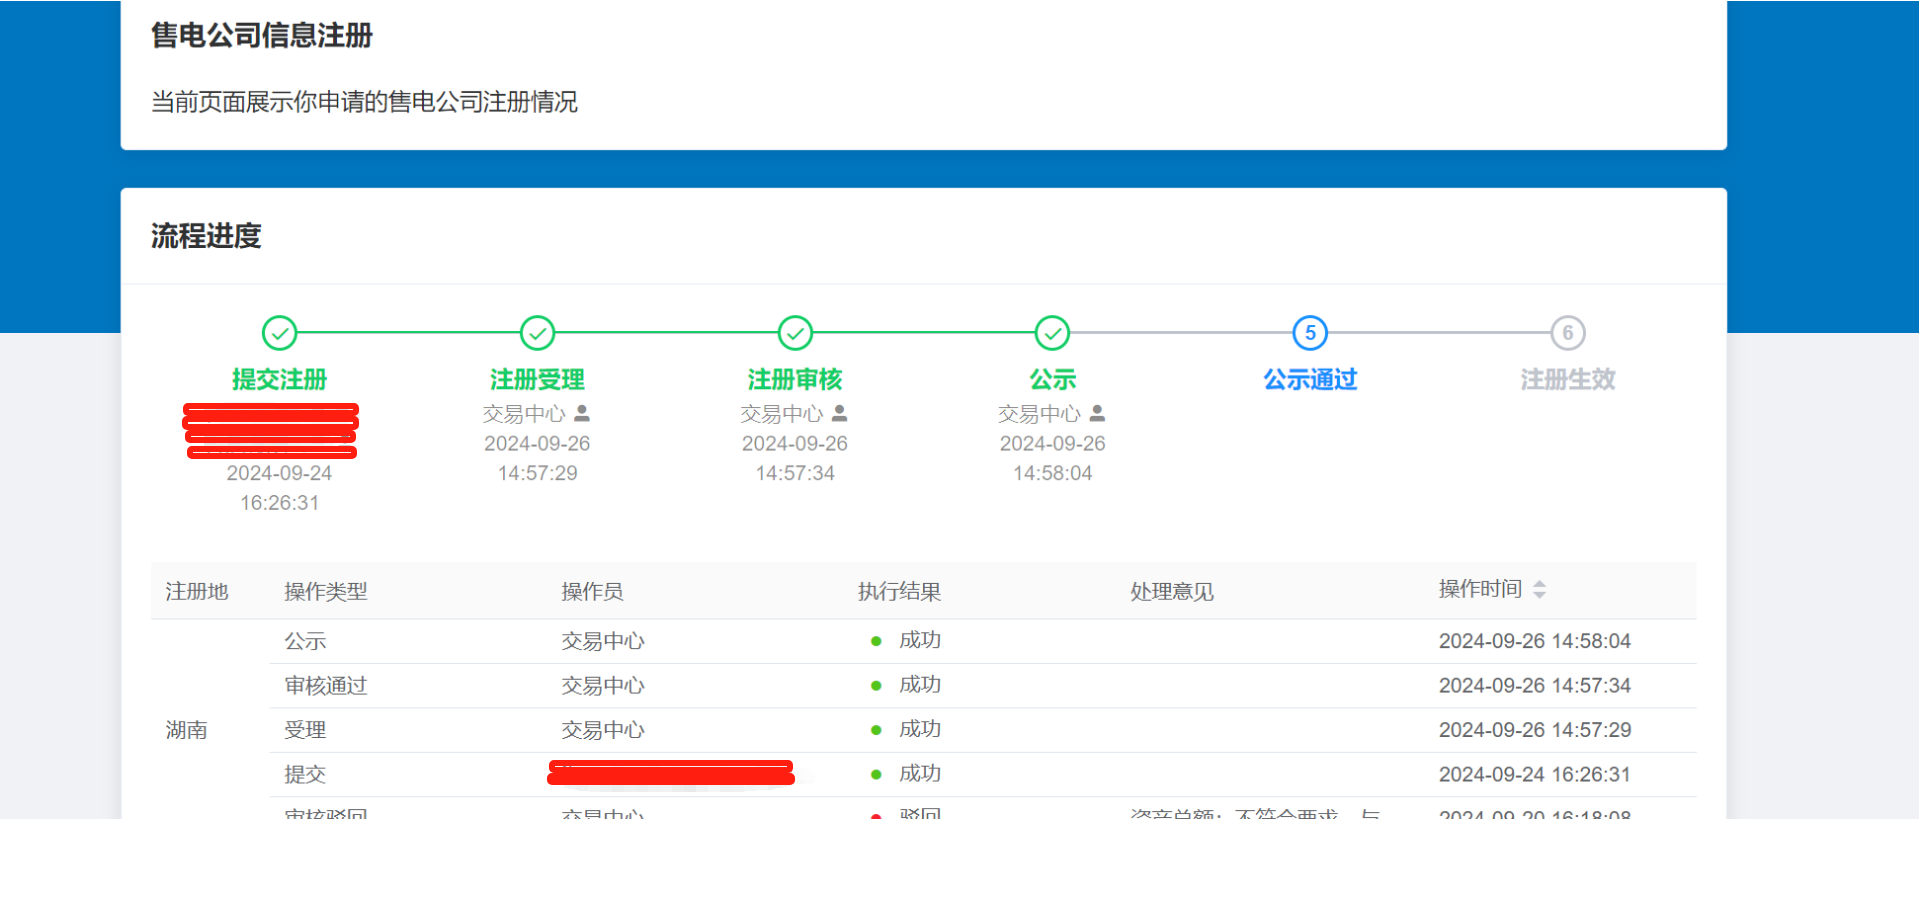Click the user icon under 注册受理
The image size is (1920, 907).
click(582, 413)
